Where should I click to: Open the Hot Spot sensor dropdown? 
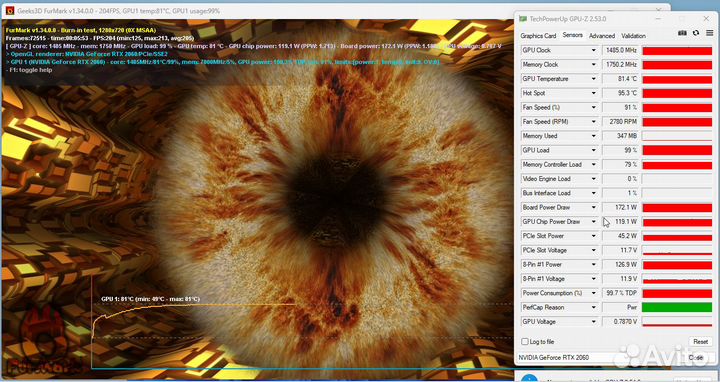pyautogui.click(x=593, y=93)
